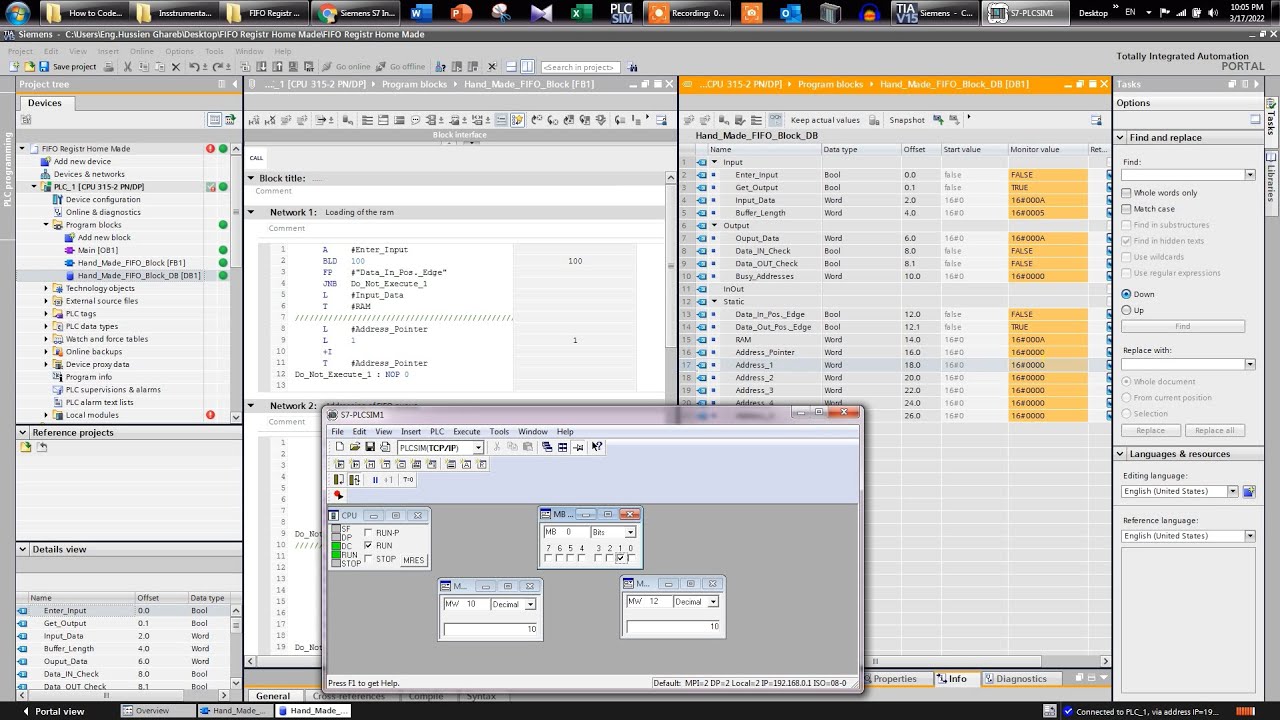Open a new file in S7-PLCSIM toolbar
Viewport: 1280px width, 720px height.
point(340,447)
